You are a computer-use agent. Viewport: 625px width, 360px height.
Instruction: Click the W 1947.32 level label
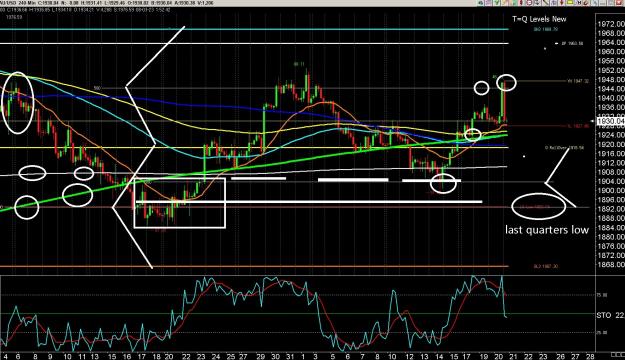[578, 81]
